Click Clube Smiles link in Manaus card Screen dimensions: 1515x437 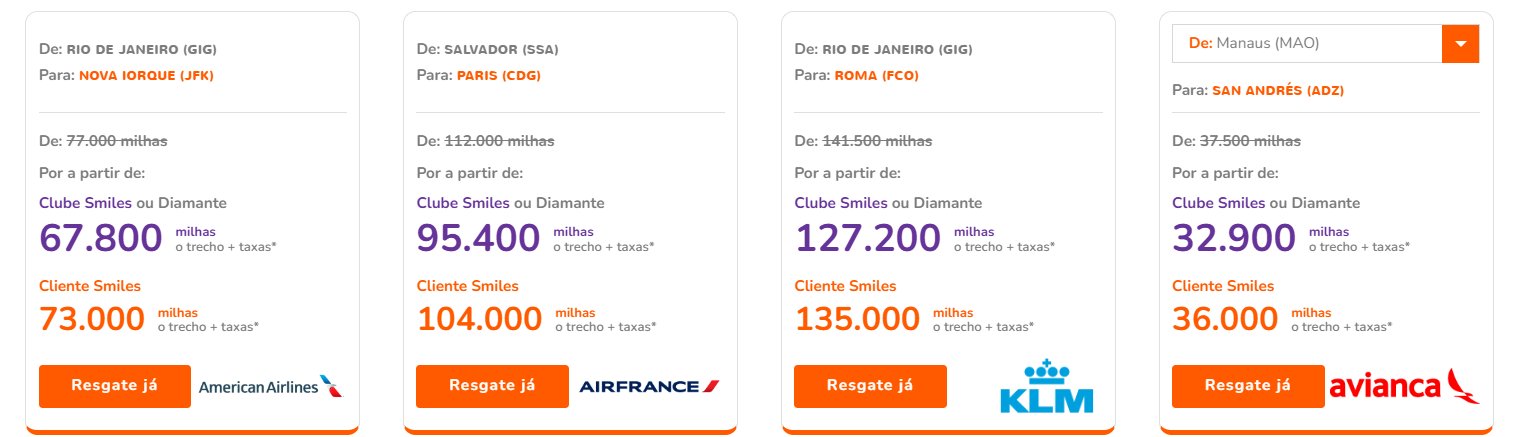[x=1218, y=203]
